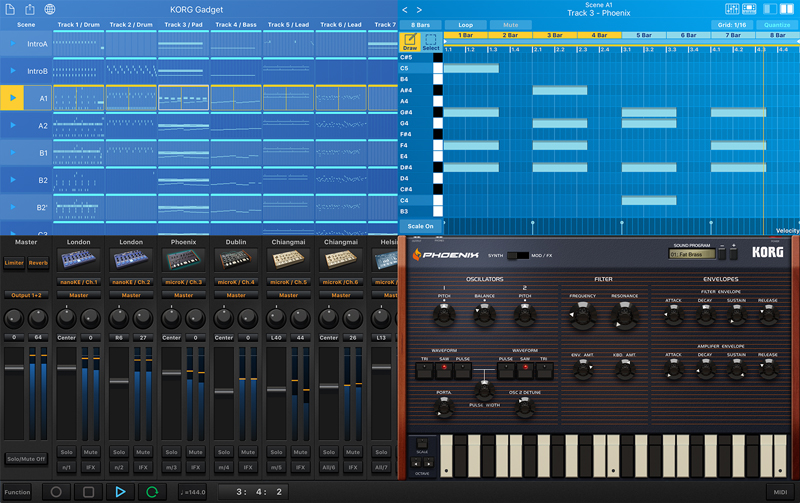Viewport: 800px width, 503px height.
Task: Go to previous track with left chevron
Action: [x=405, y=10]
